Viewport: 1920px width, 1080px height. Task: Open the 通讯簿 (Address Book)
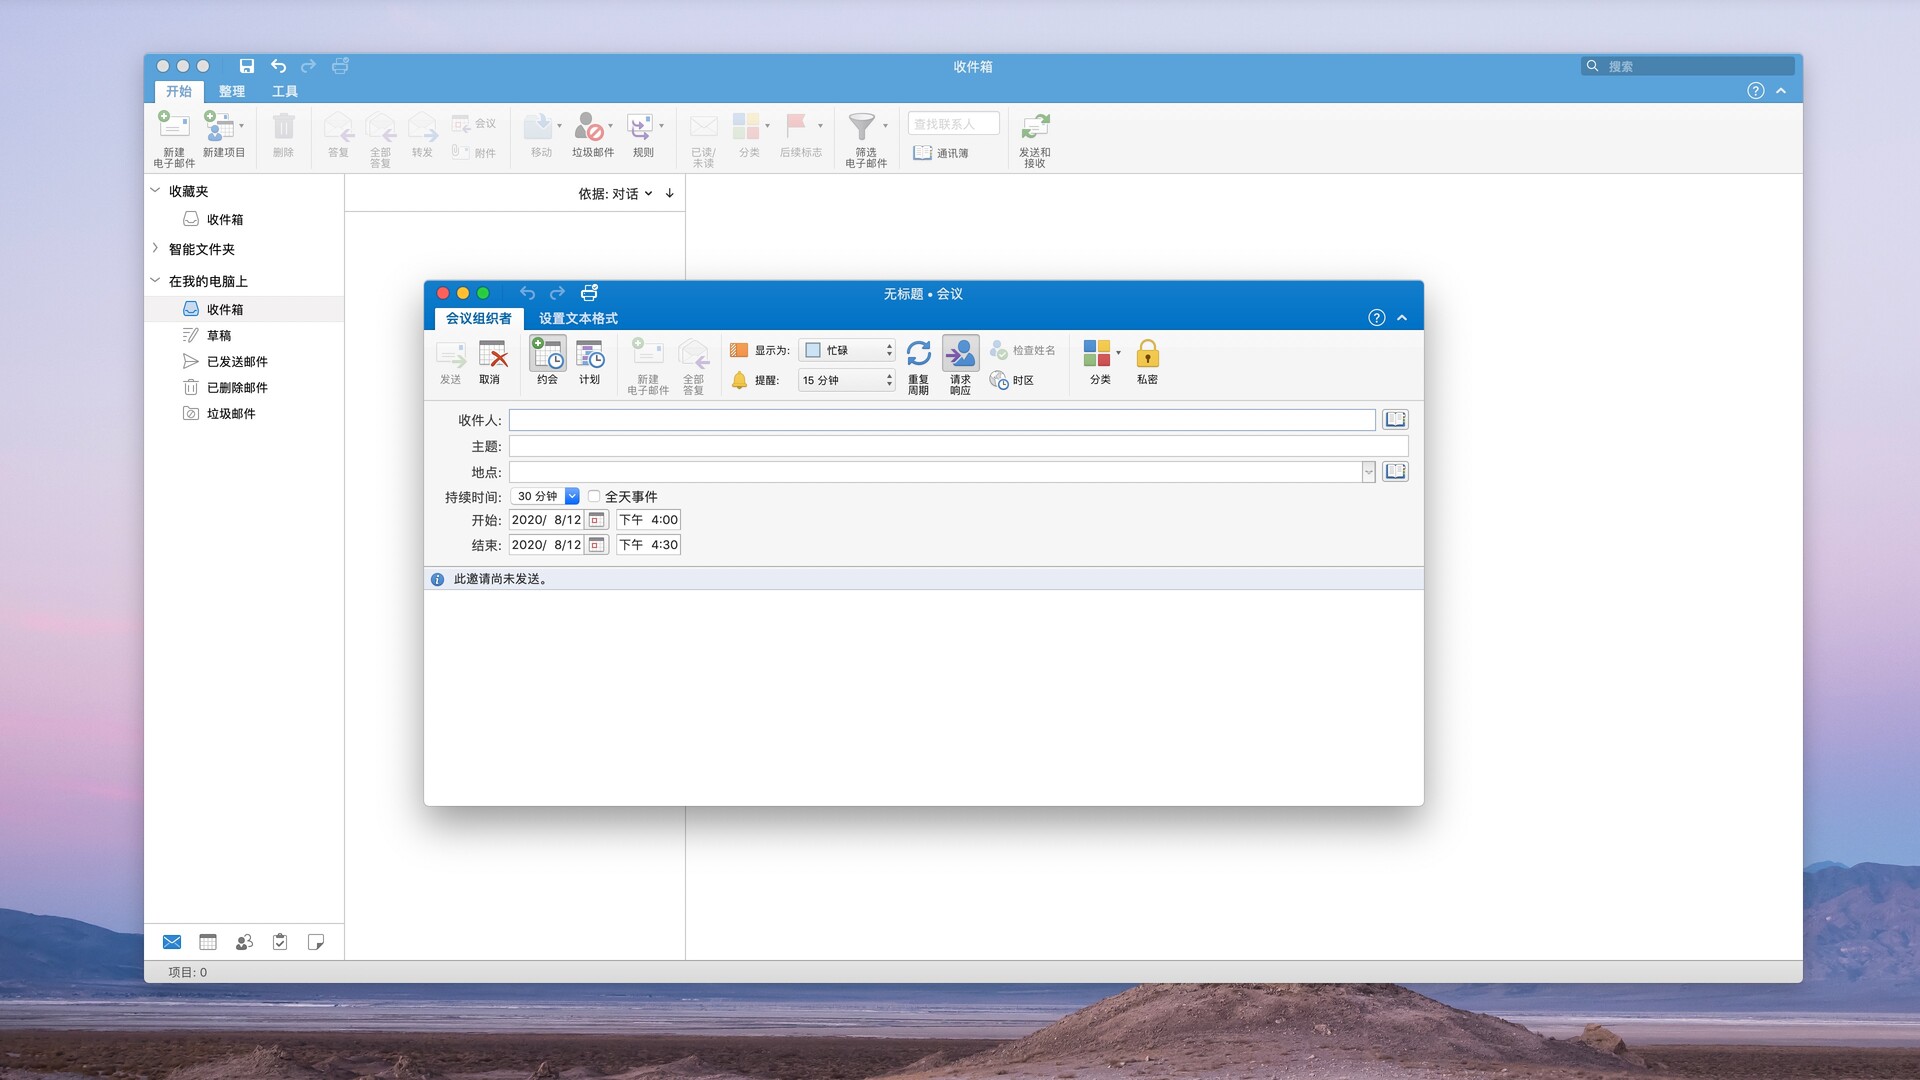pos(944,153)
